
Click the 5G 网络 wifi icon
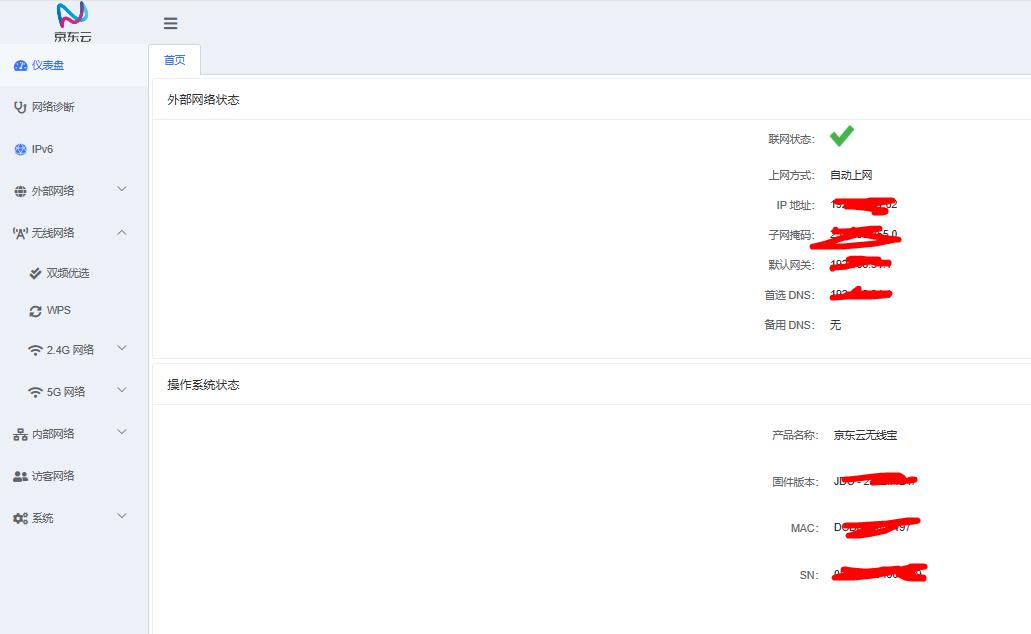coord(35,393)
